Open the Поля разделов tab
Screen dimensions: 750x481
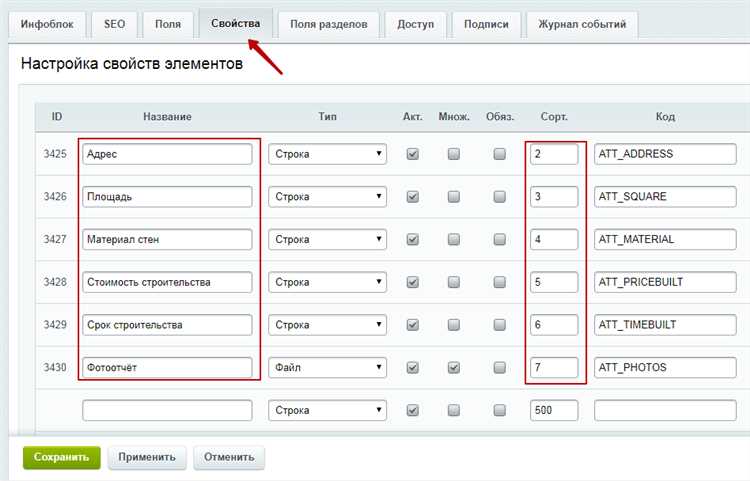click(329, 24)
